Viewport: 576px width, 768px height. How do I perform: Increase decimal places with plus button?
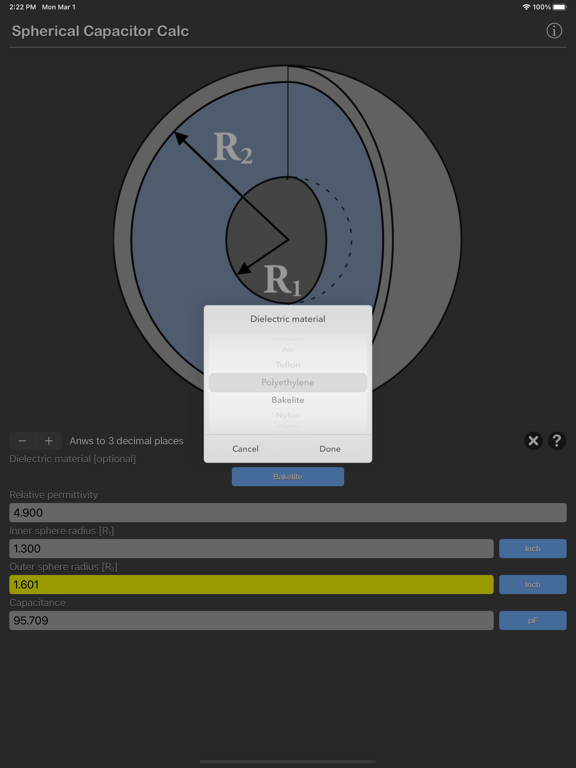tap(48, 441)
